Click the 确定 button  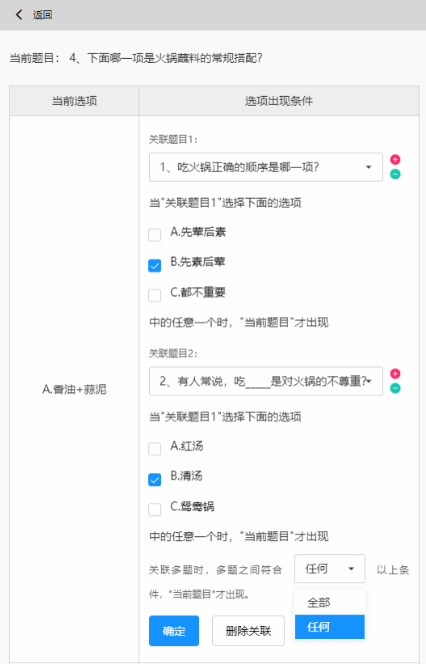[x=174, y=631]
